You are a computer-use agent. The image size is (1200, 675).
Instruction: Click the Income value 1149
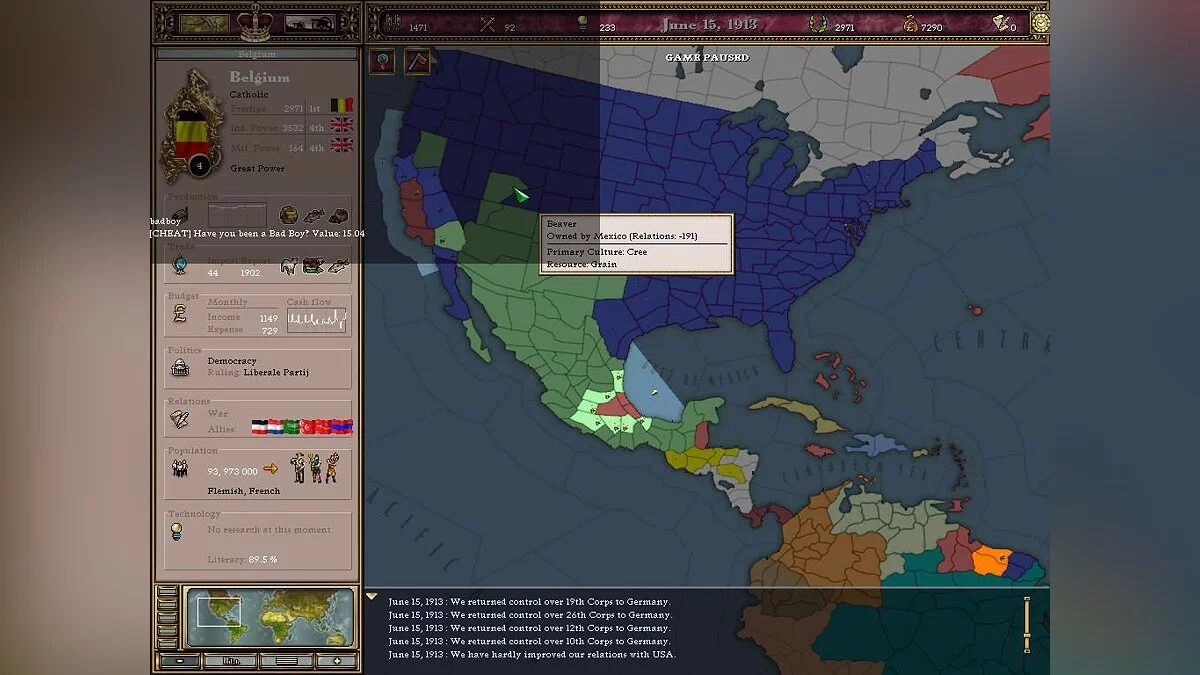pos(268,318)
